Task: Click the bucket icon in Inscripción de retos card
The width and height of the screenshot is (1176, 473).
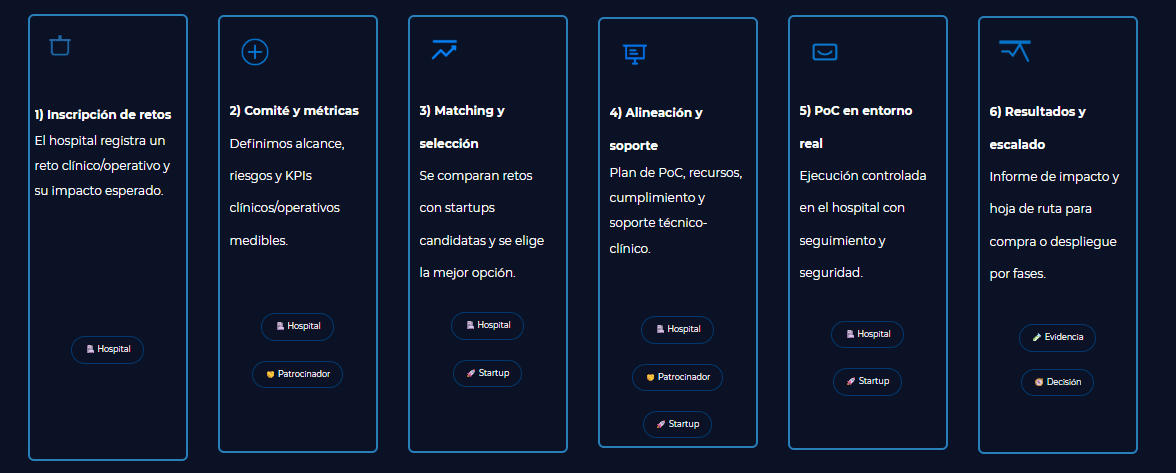Action: click(x=60, y=46)
